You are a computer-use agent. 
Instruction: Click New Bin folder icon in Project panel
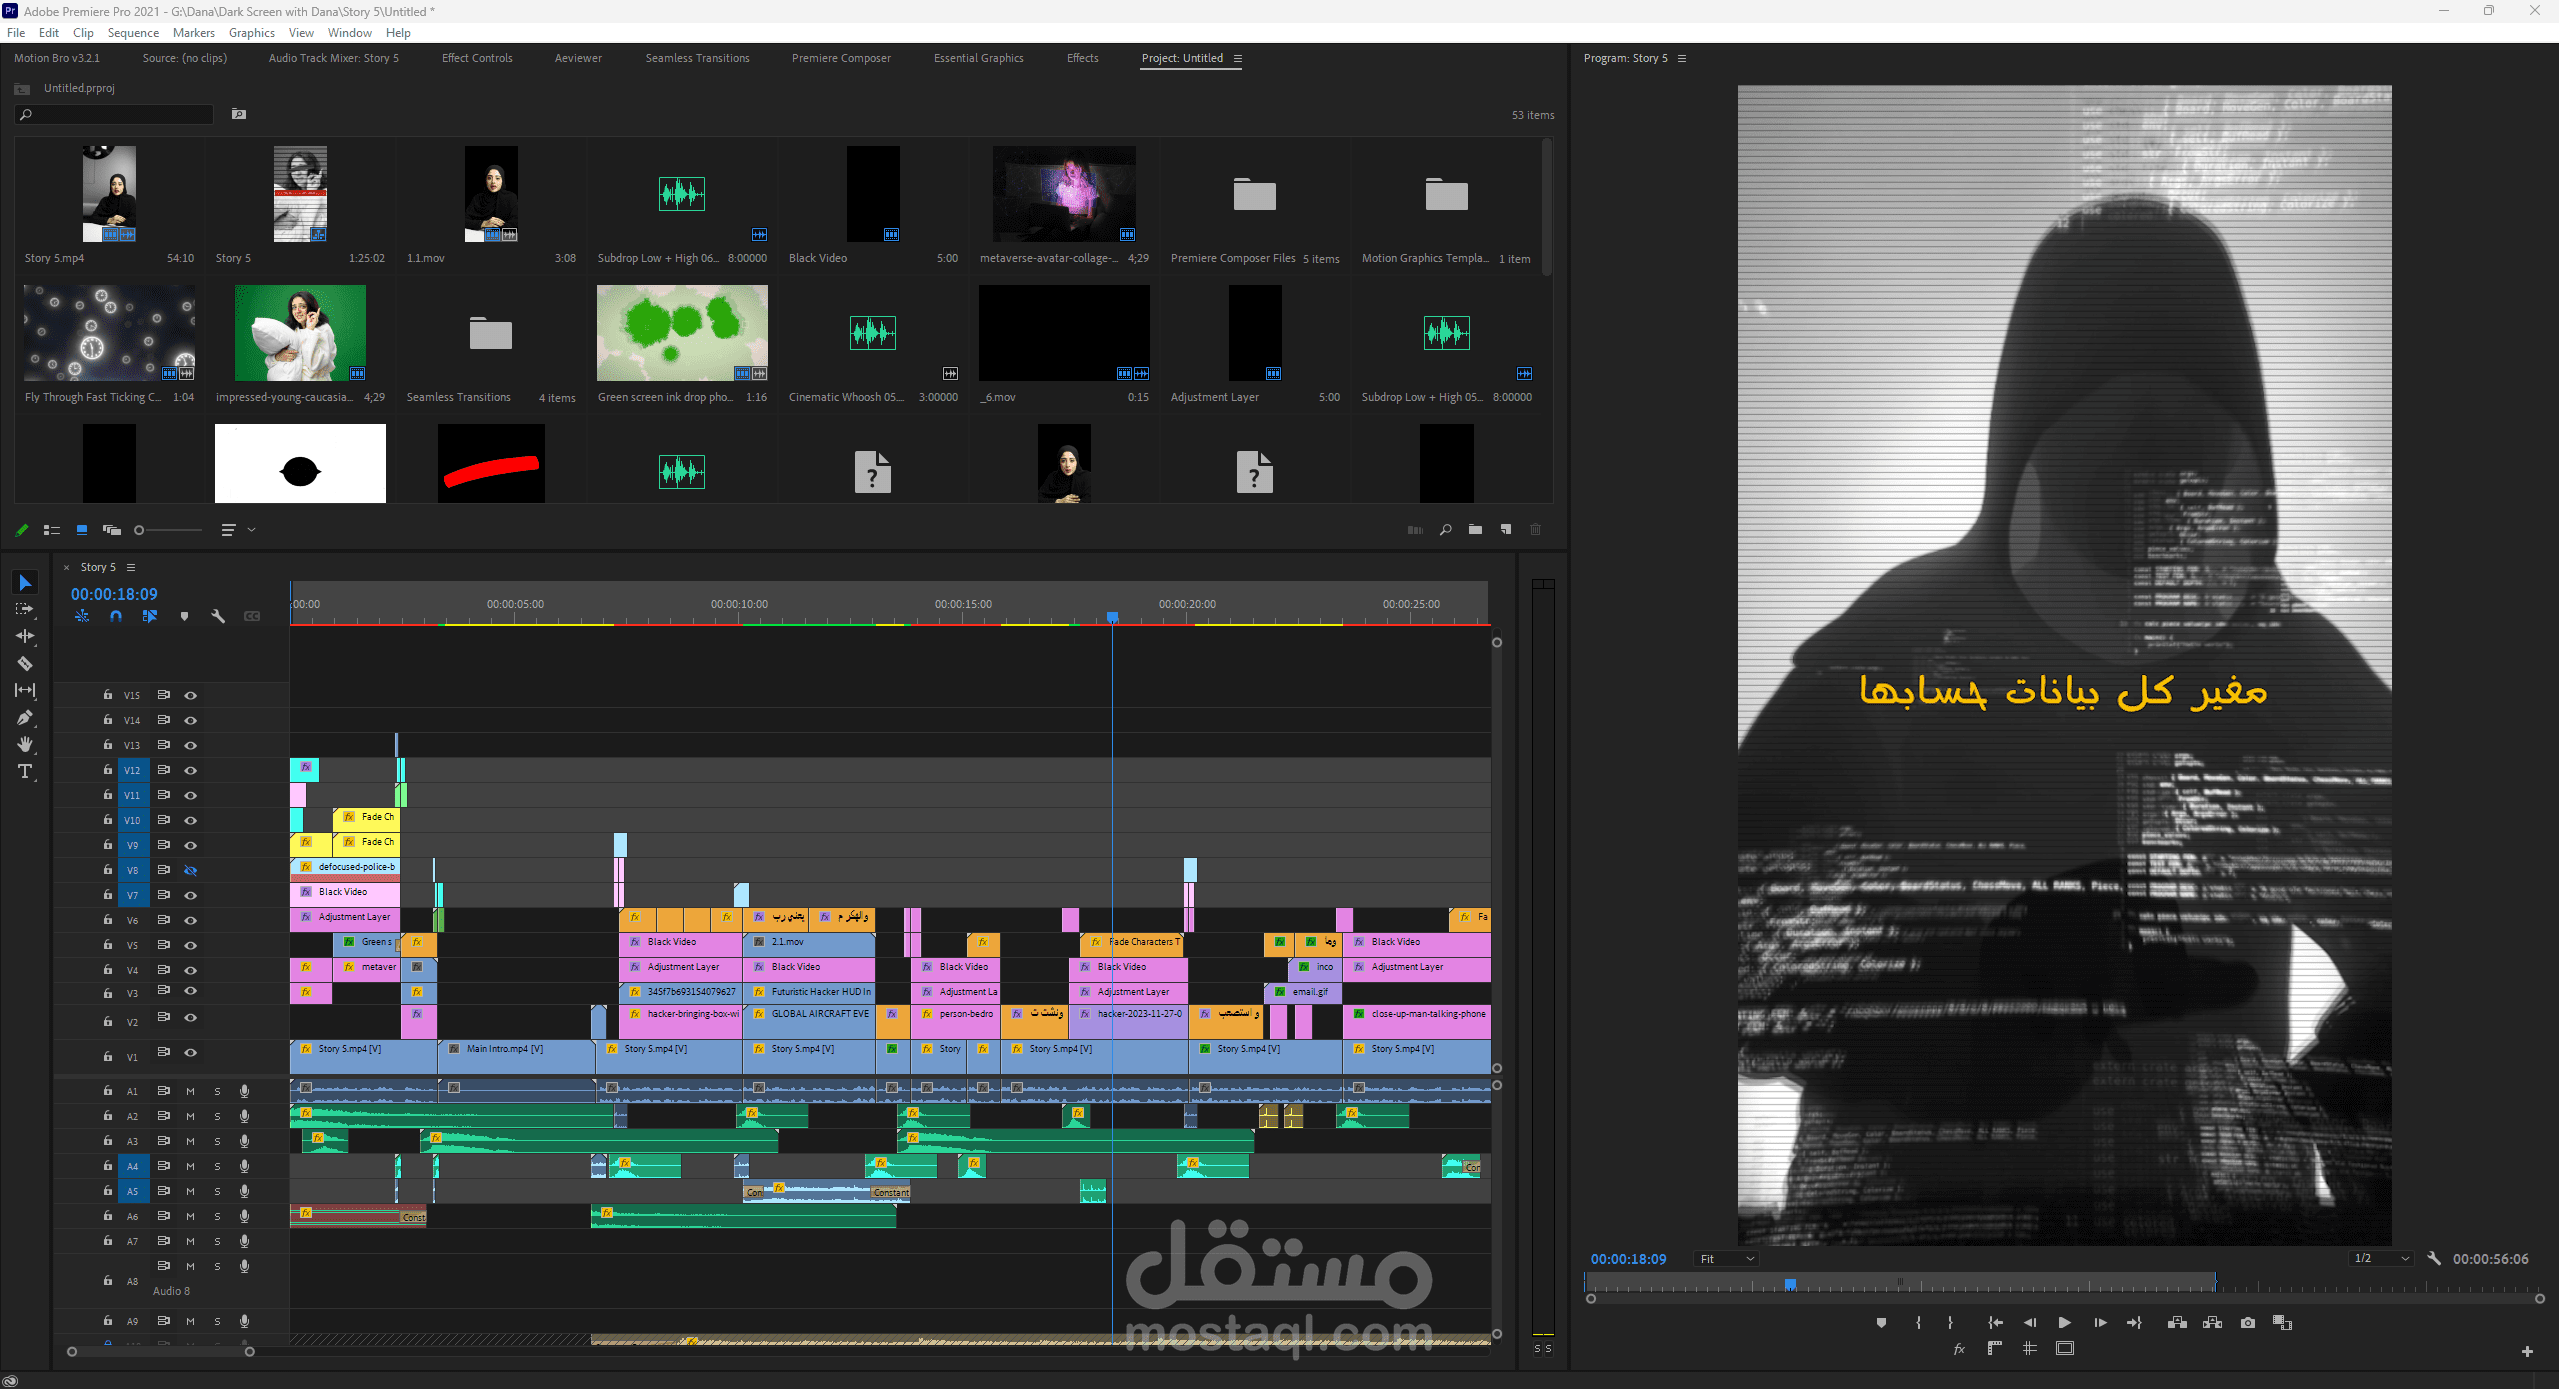click(x=1475, y=530)
